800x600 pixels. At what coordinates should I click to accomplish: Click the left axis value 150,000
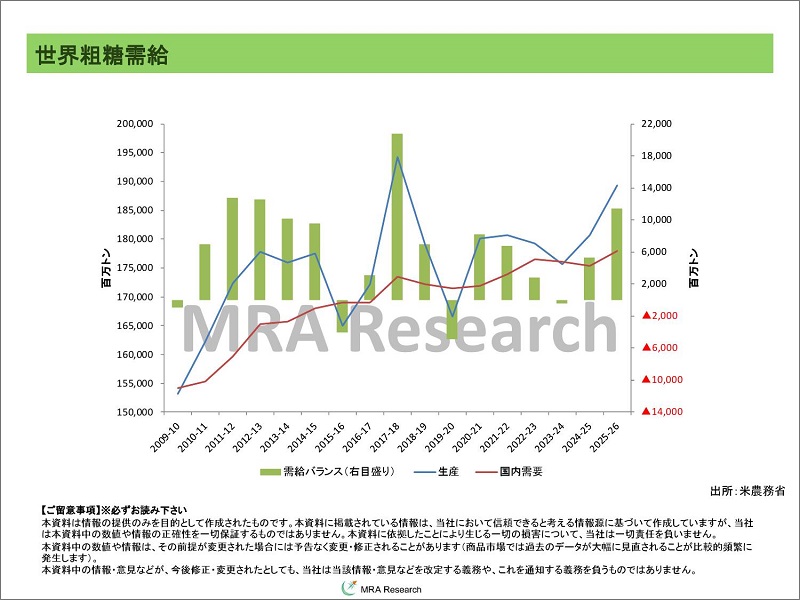pos(135,412)
